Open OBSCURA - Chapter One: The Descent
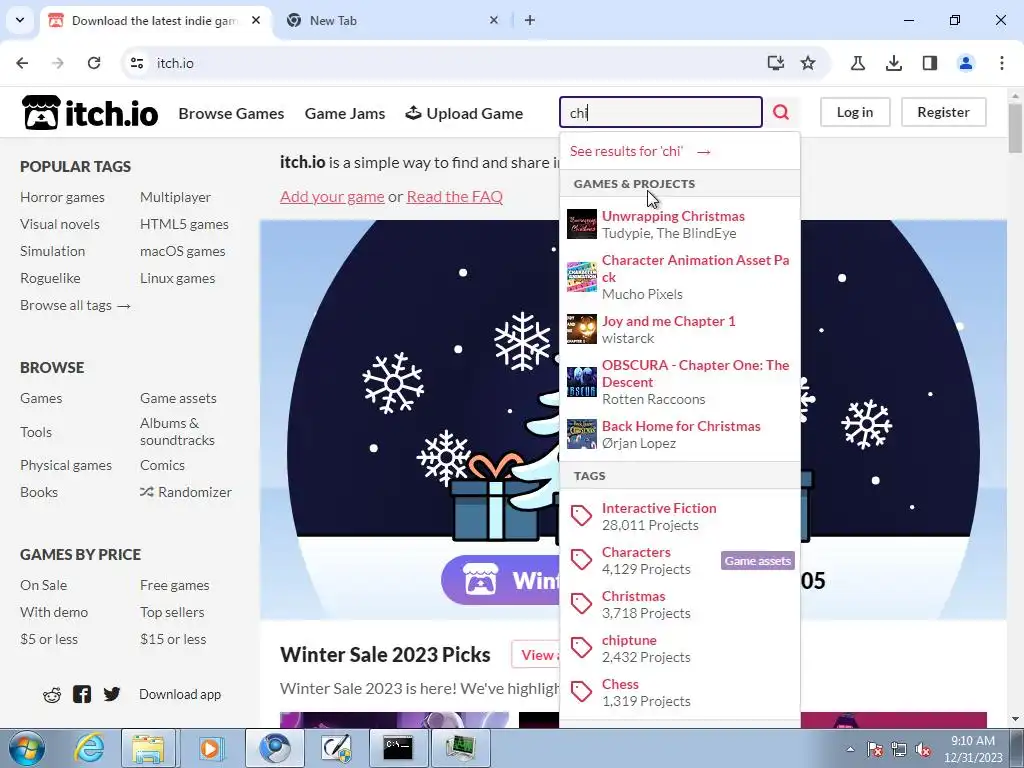The image size is (1024, 768). 680,382
